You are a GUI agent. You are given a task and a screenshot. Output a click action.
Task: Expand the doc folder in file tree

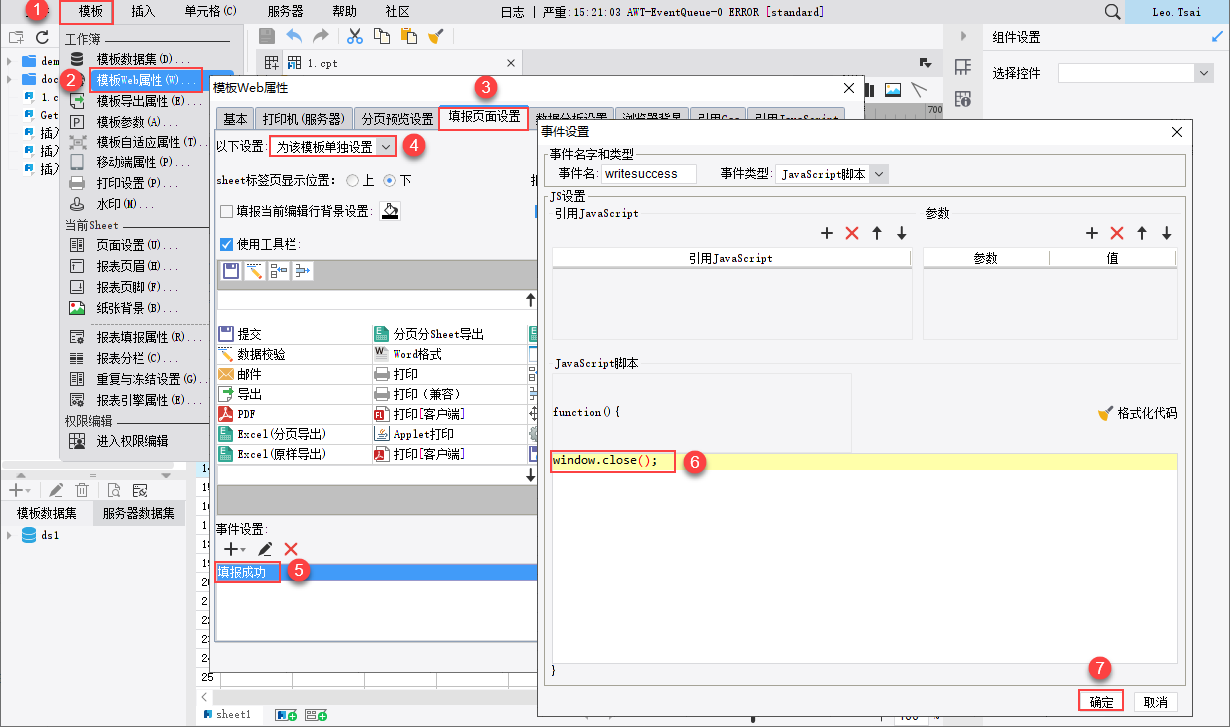coord(9,79)
